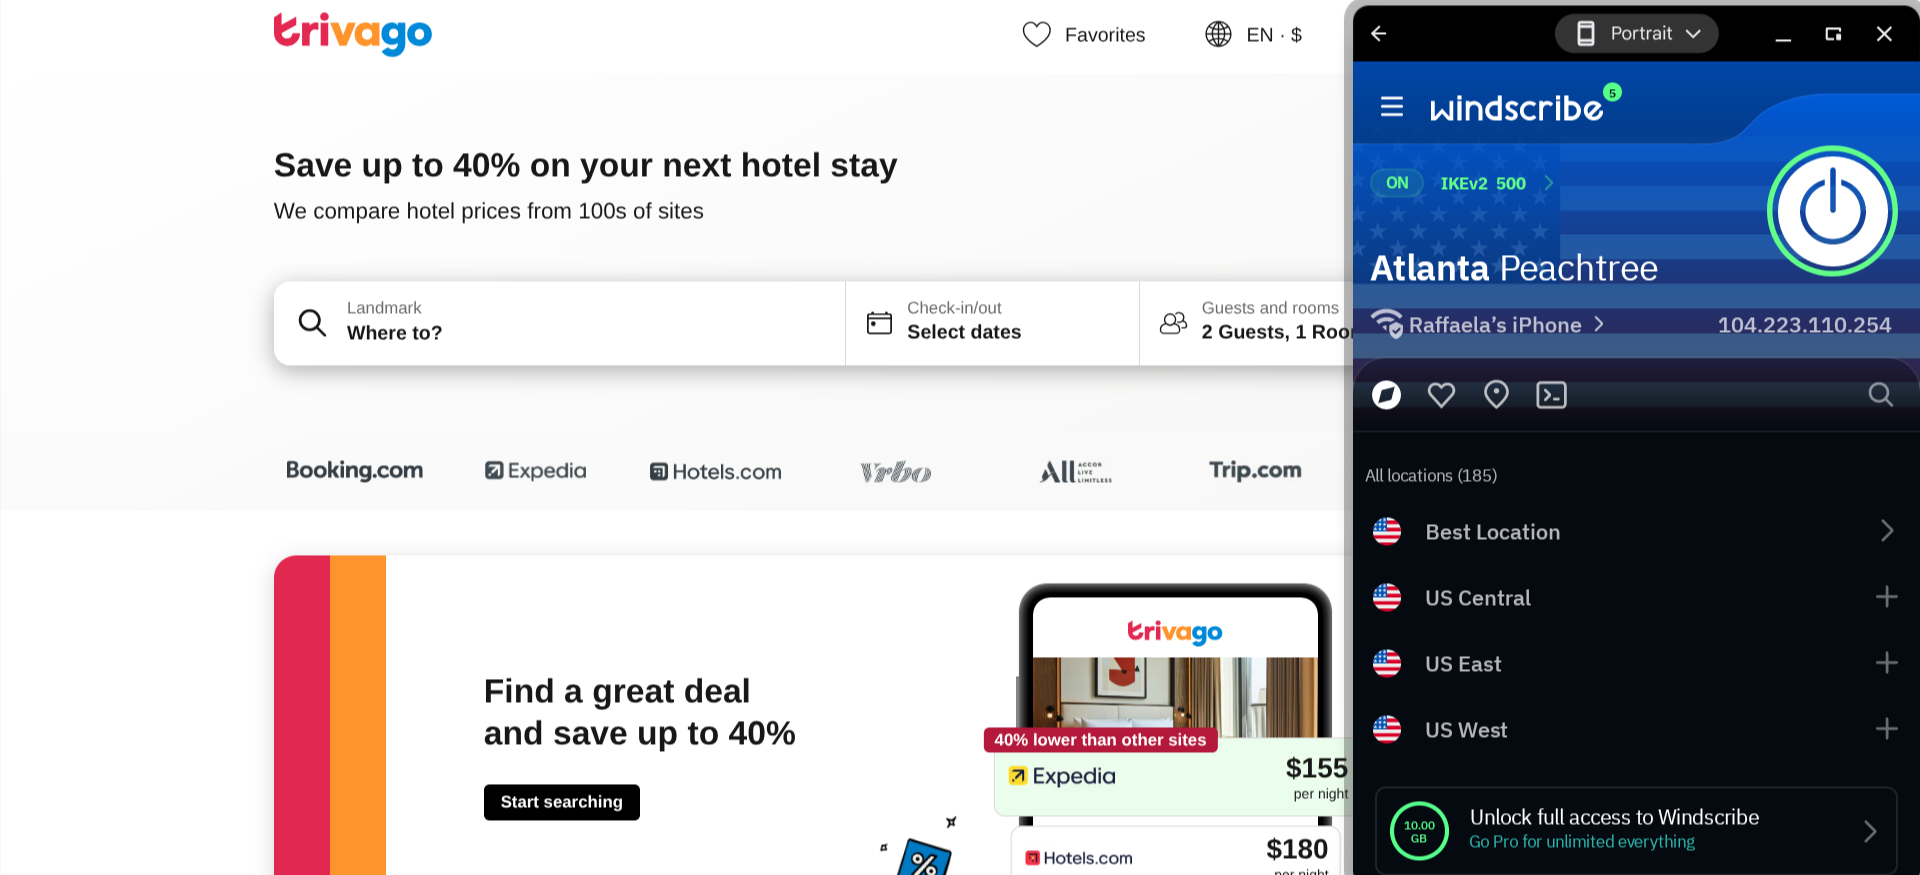The height and width of the screenshot is (875, 1920).
Task: Open static IP pin tab
Action: point(1496,395)
